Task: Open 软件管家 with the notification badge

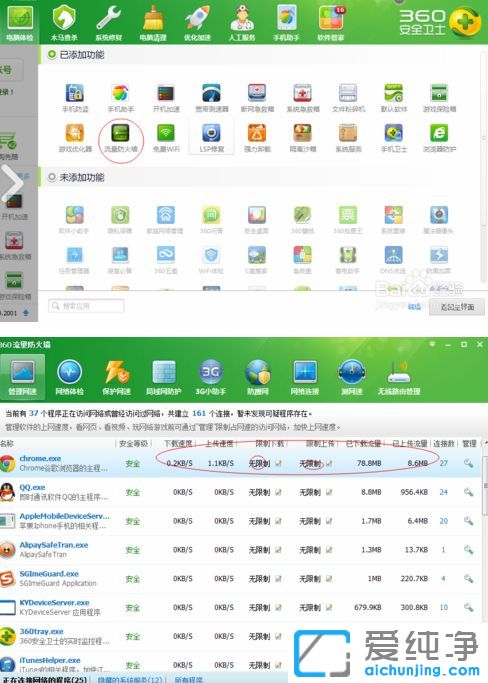Action: tap(331, 23)
